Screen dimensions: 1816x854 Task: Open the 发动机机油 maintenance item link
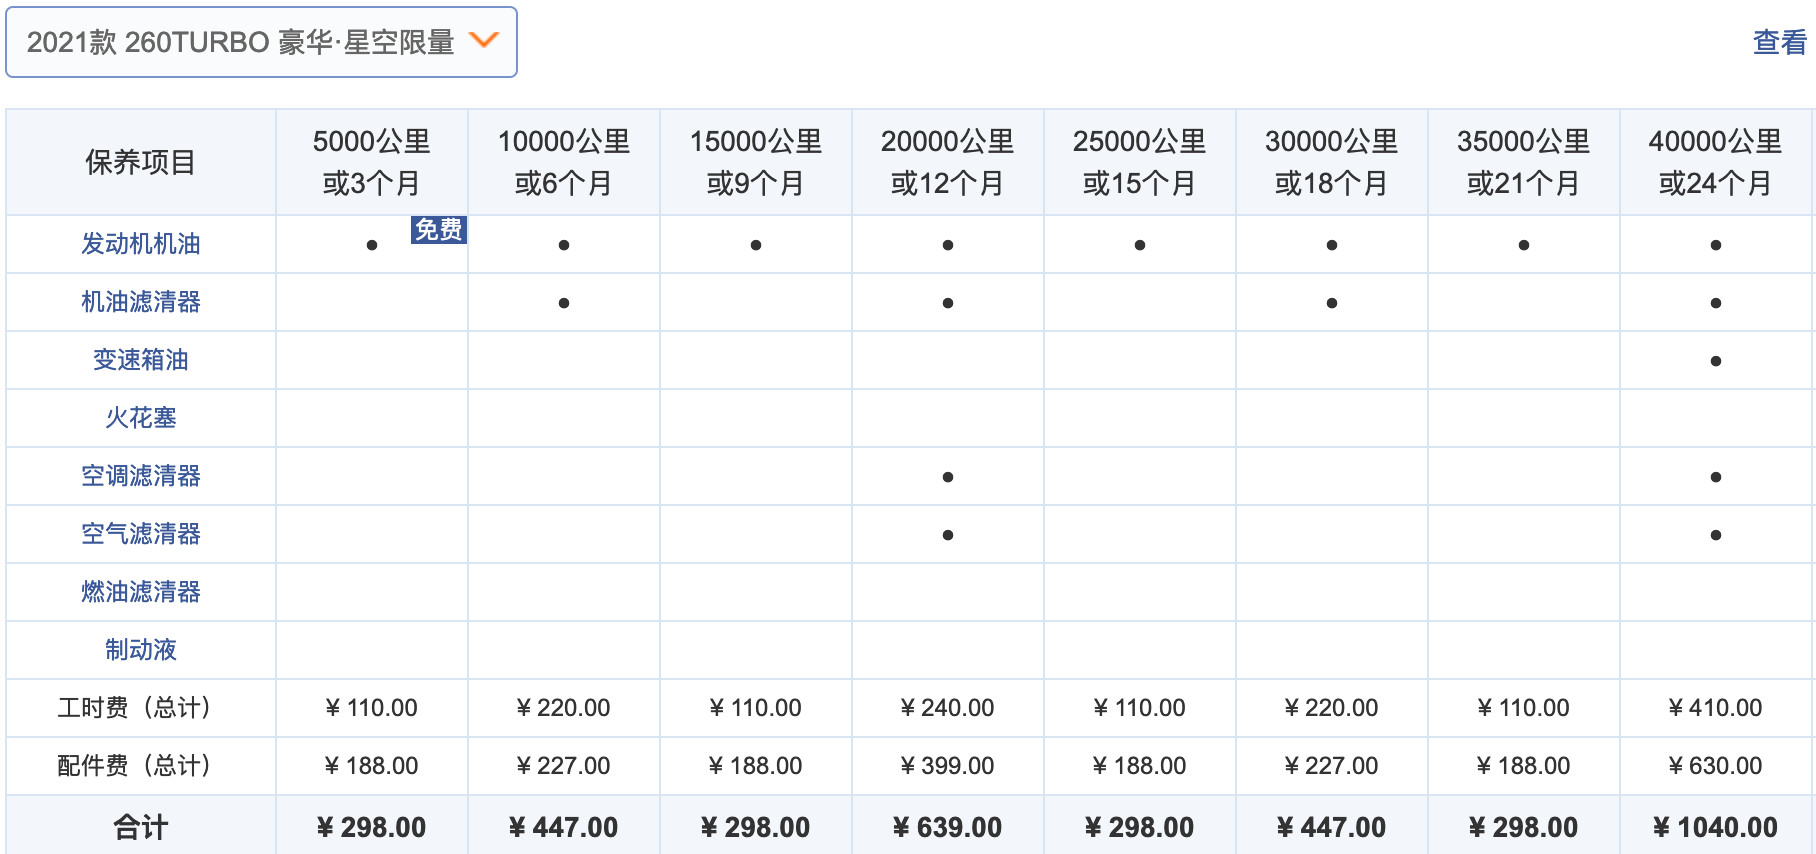click(x=141, y=244)
